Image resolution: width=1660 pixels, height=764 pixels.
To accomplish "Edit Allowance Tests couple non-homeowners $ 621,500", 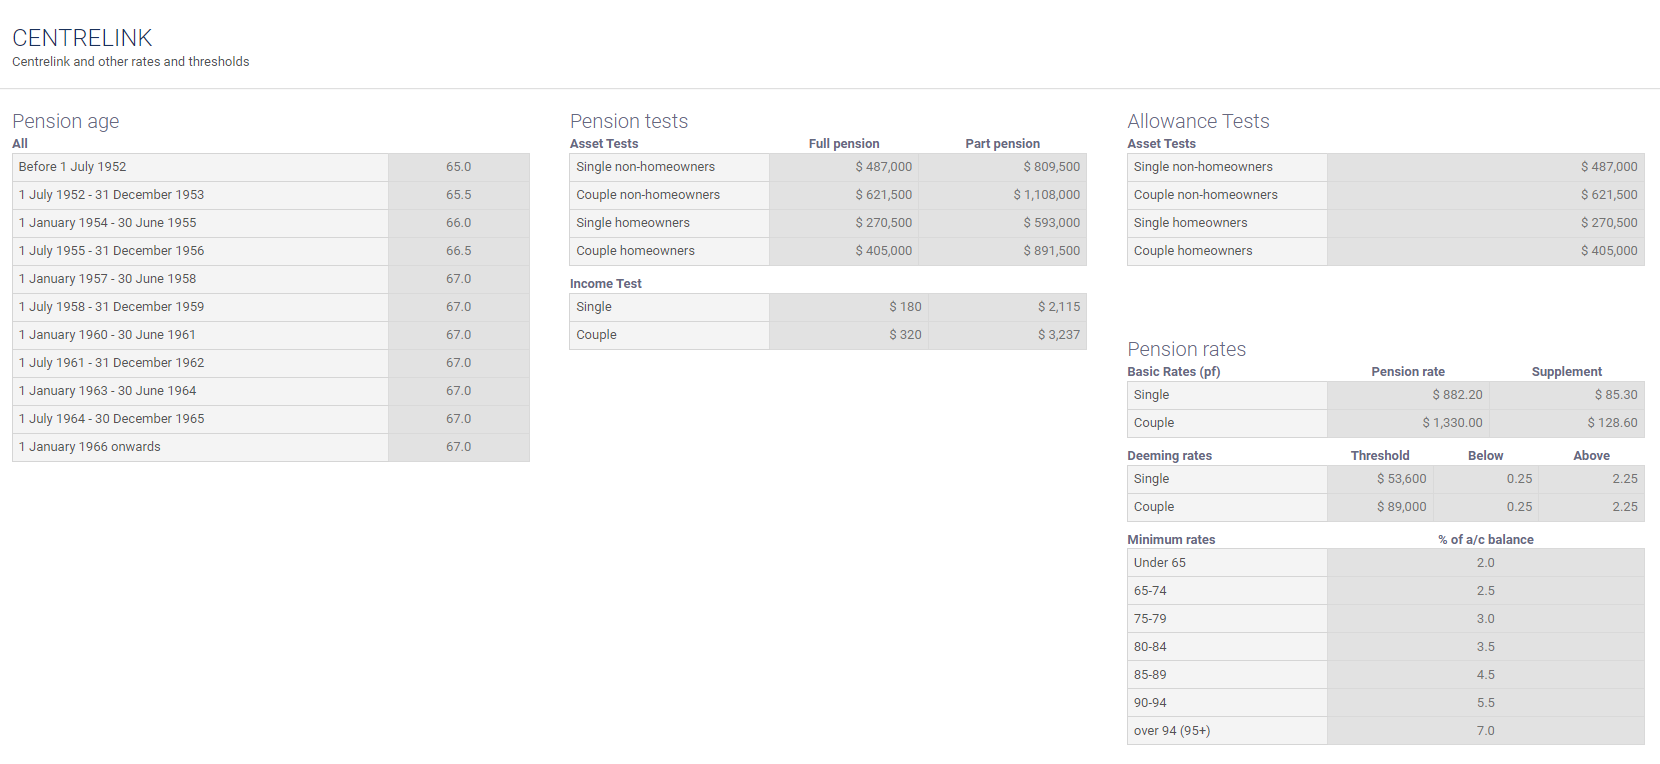I will 1486,195.
